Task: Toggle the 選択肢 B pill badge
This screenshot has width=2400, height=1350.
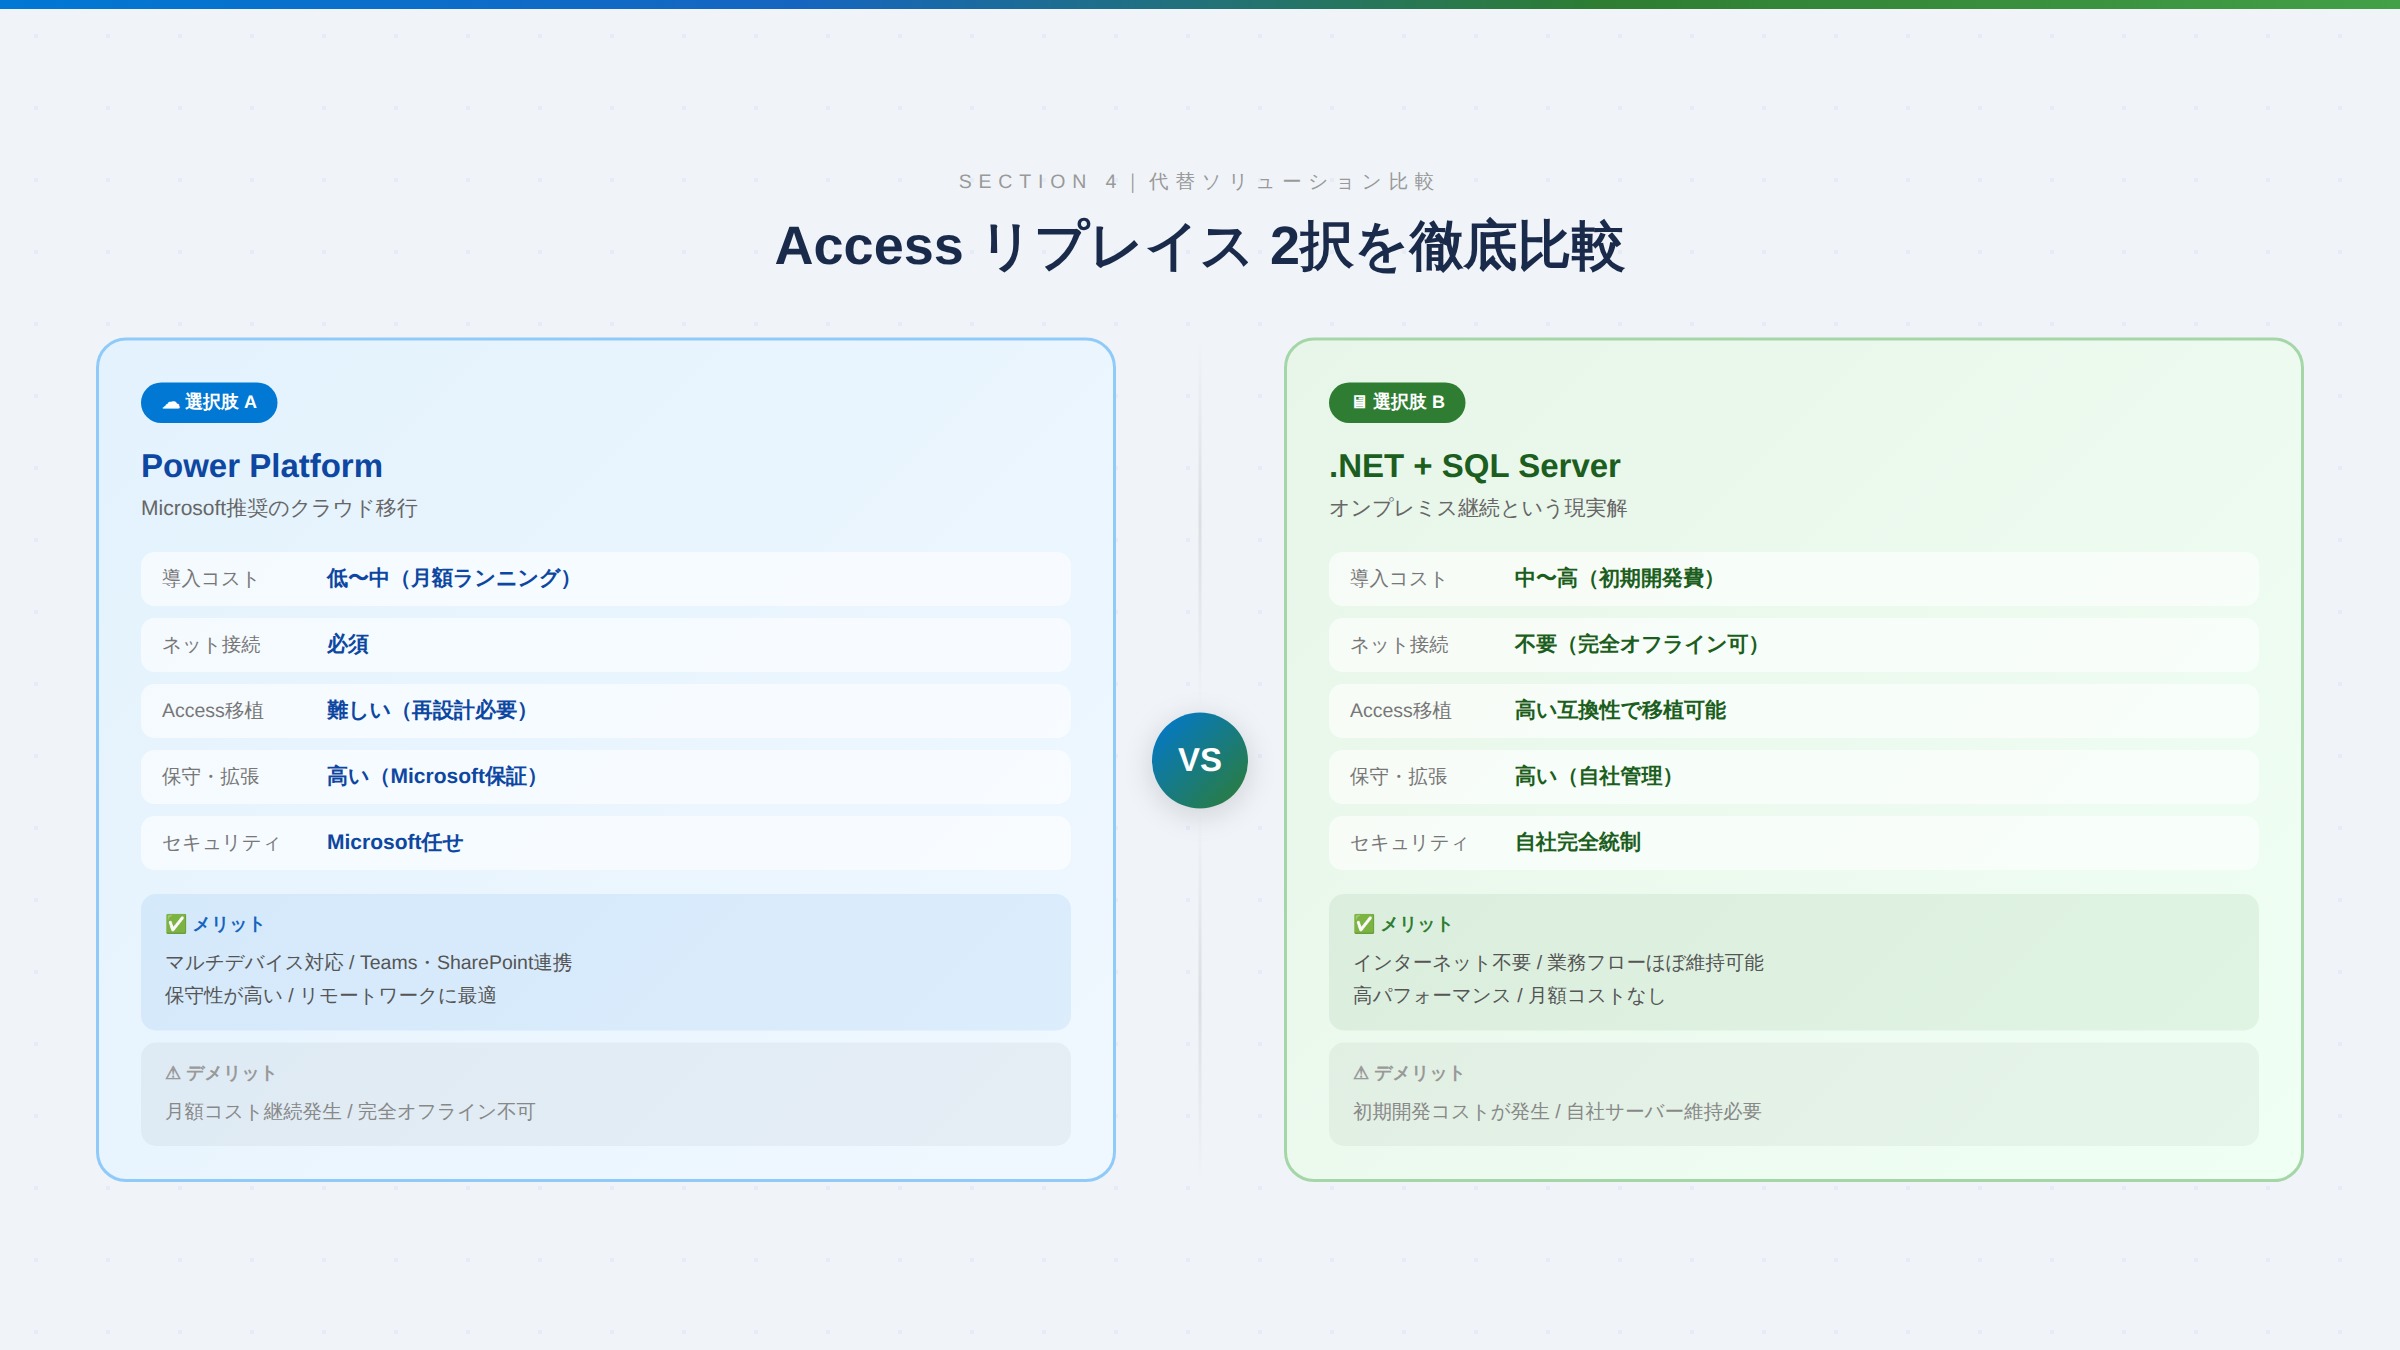Action: tap(1396, 402)
